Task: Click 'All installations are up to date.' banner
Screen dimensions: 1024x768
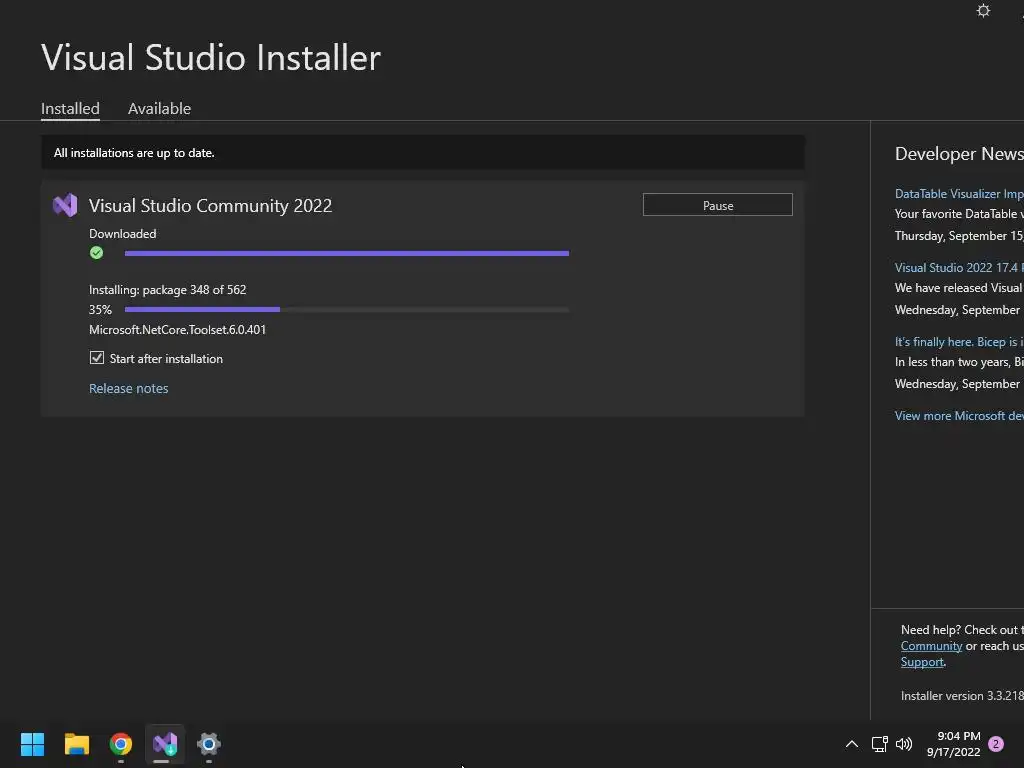Action: 423,153
